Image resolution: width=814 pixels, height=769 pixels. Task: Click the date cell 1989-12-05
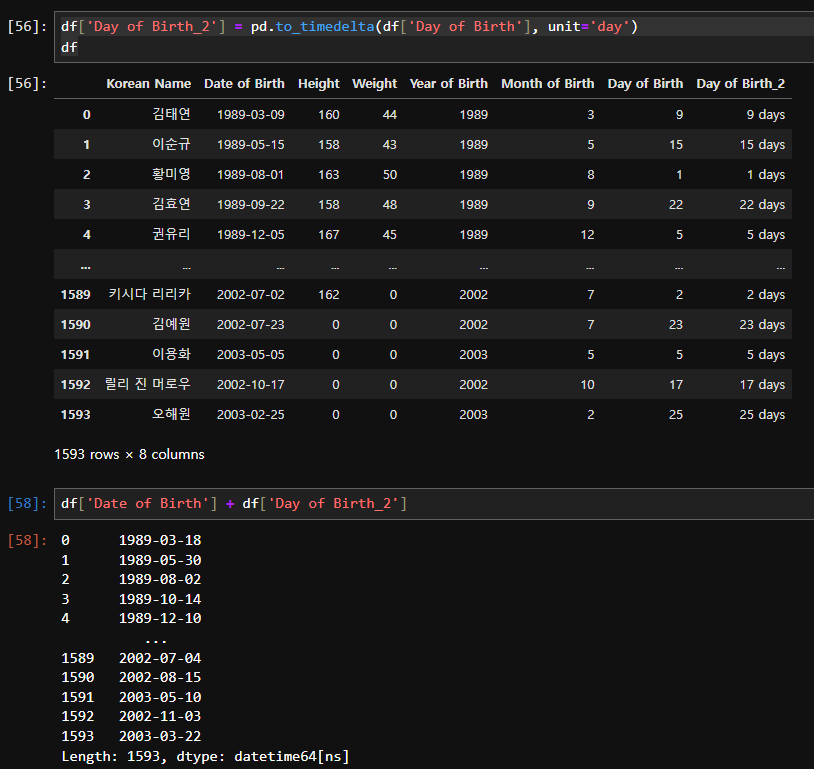251,235
